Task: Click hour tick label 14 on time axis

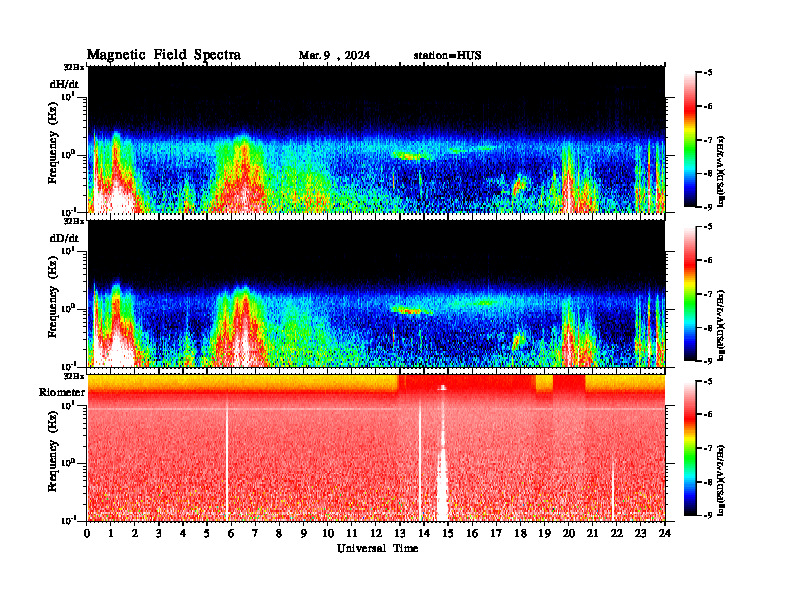Action: tap(424, 533)
